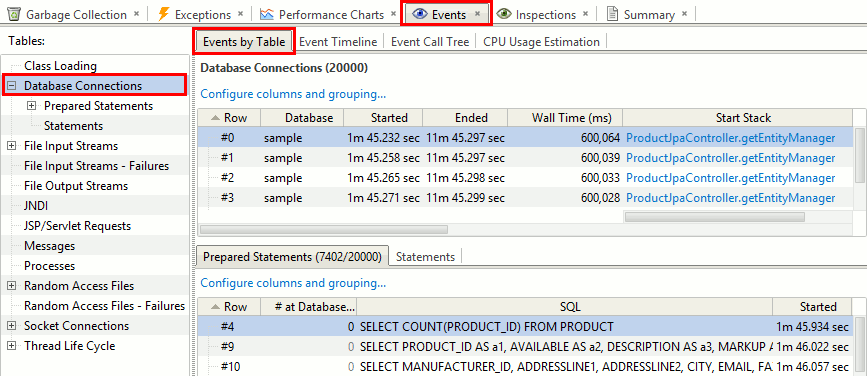Open the CPU Usage Estimation tab
Screen dimensions: 867x376
pyautogui.click(x=541, y=41)
